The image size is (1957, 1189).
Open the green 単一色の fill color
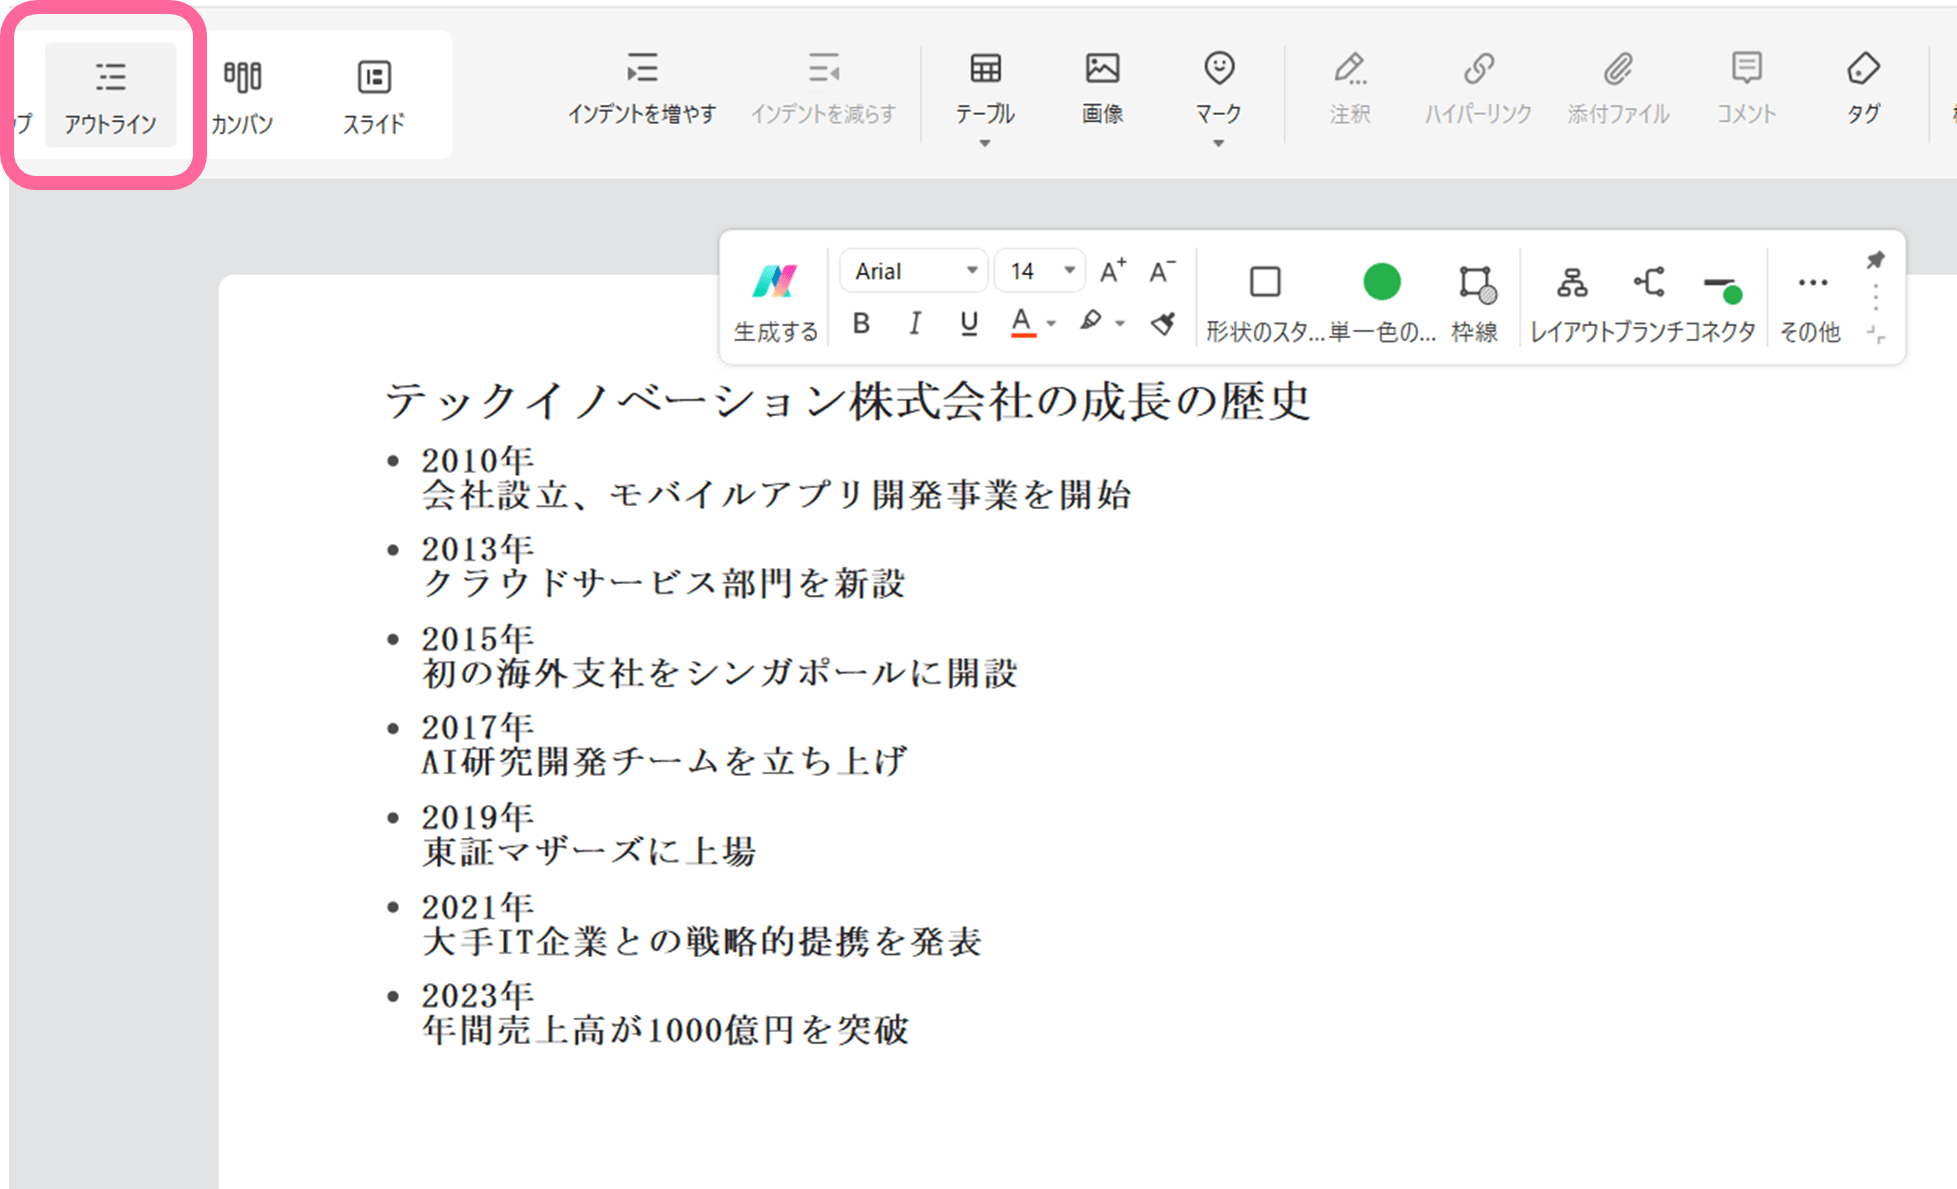[x=1382, y=303]
